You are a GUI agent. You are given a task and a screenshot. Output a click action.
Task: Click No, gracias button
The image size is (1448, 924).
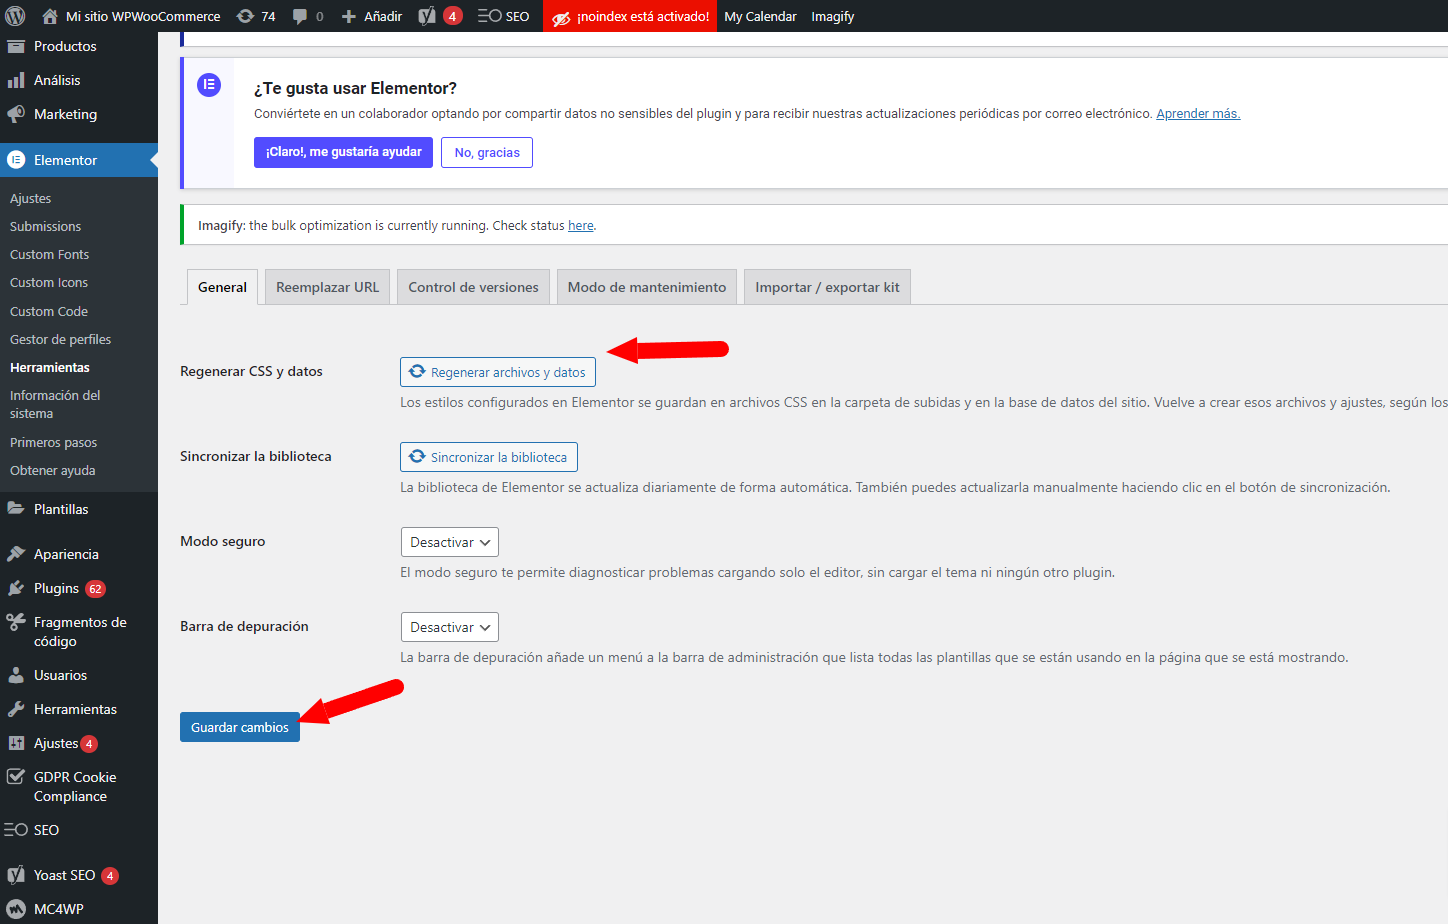487,152
